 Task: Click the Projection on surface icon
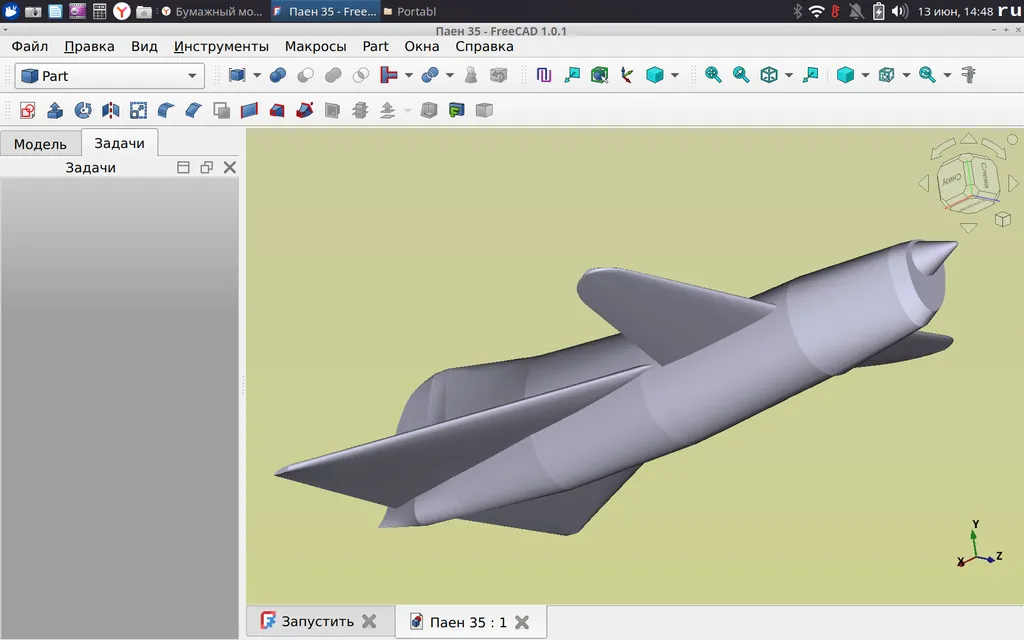456,110
